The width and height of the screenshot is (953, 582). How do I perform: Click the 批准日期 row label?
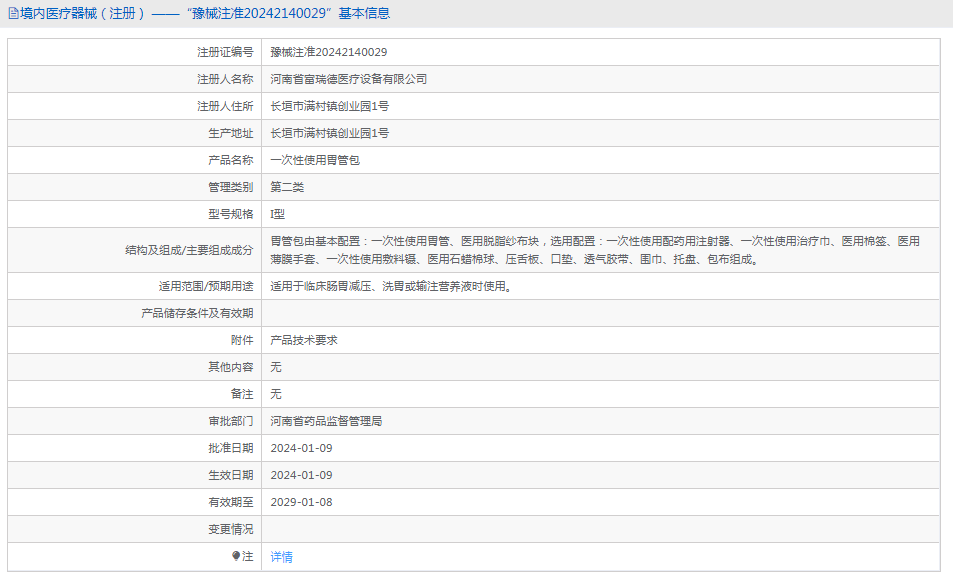[231, 448]
